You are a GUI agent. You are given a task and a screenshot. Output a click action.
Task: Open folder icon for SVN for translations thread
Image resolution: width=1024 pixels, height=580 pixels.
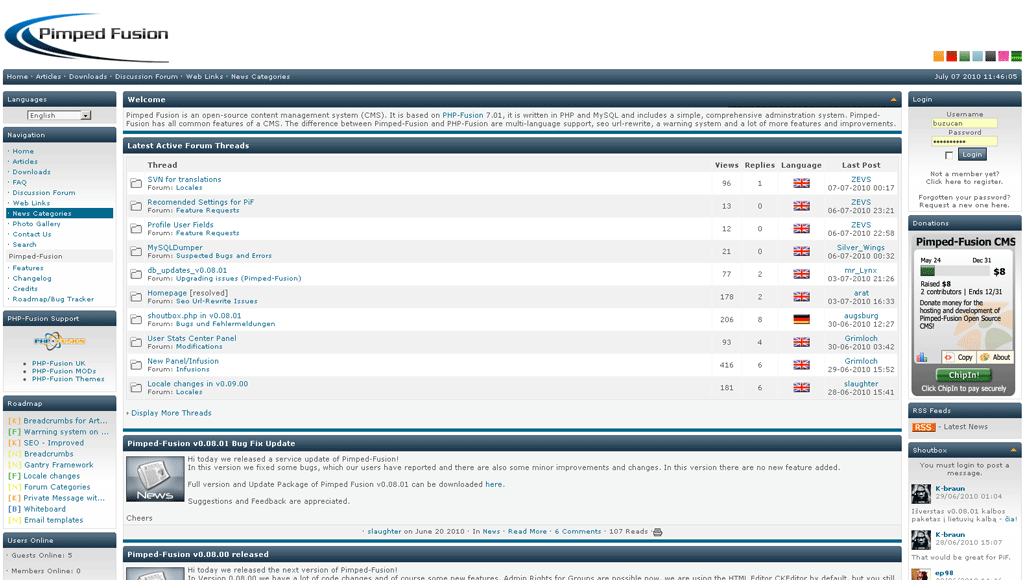coord(136,184)
